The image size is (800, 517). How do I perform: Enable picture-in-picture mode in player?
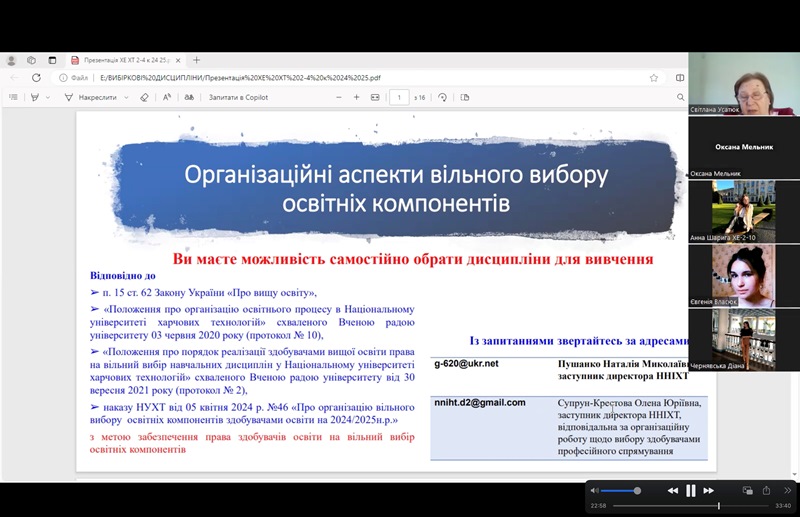point(747,490)
